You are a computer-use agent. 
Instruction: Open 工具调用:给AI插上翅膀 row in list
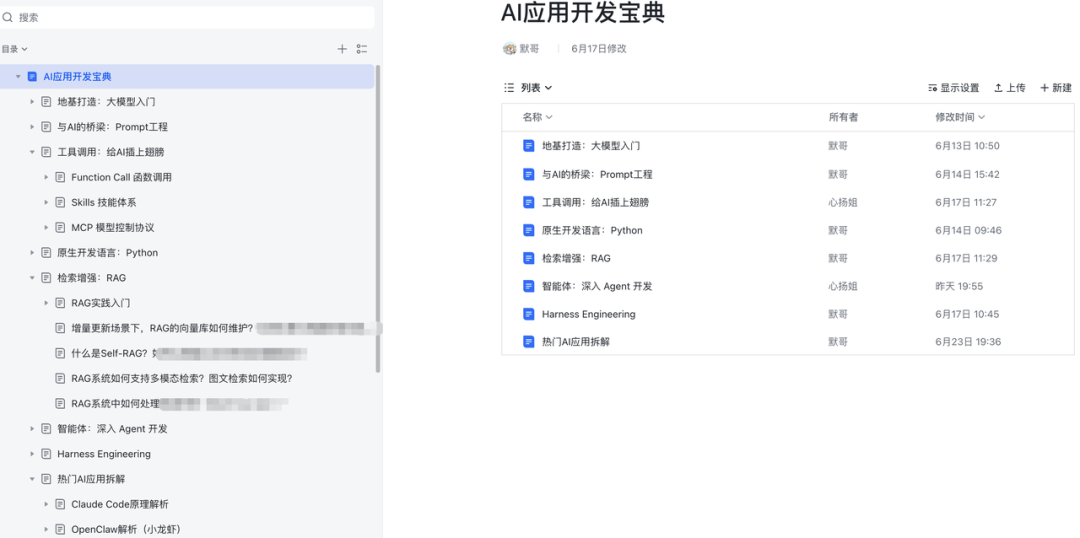tap(788, 203)
